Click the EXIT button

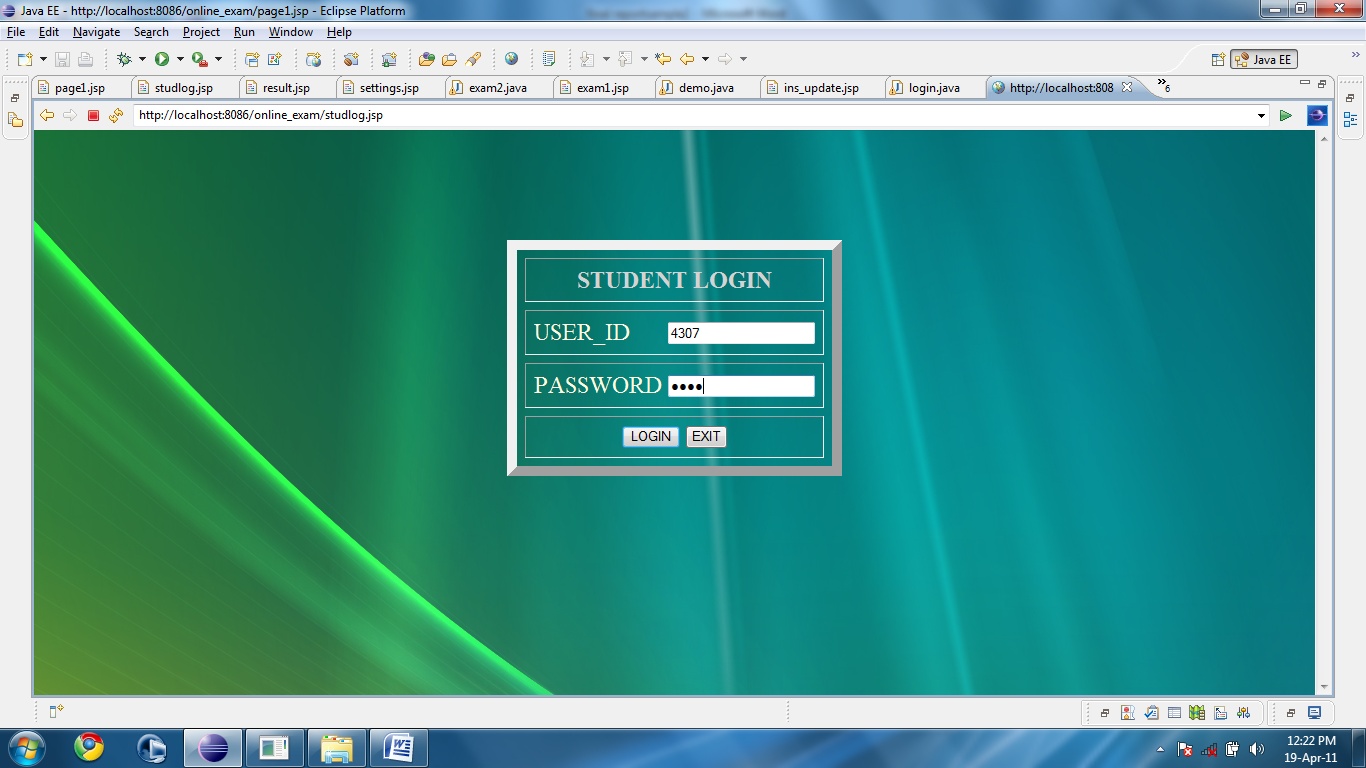pyautogui.click(x=706, y=436)
